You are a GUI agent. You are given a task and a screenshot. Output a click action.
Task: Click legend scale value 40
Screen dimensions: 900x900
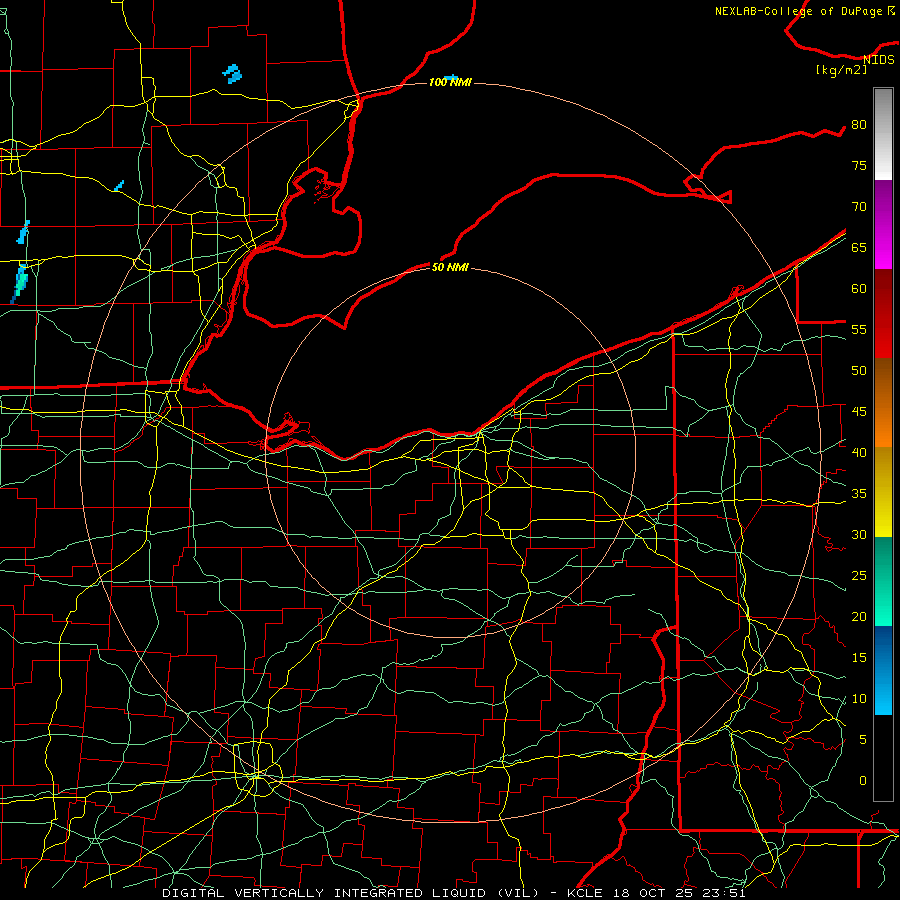[x=859, y=452]
